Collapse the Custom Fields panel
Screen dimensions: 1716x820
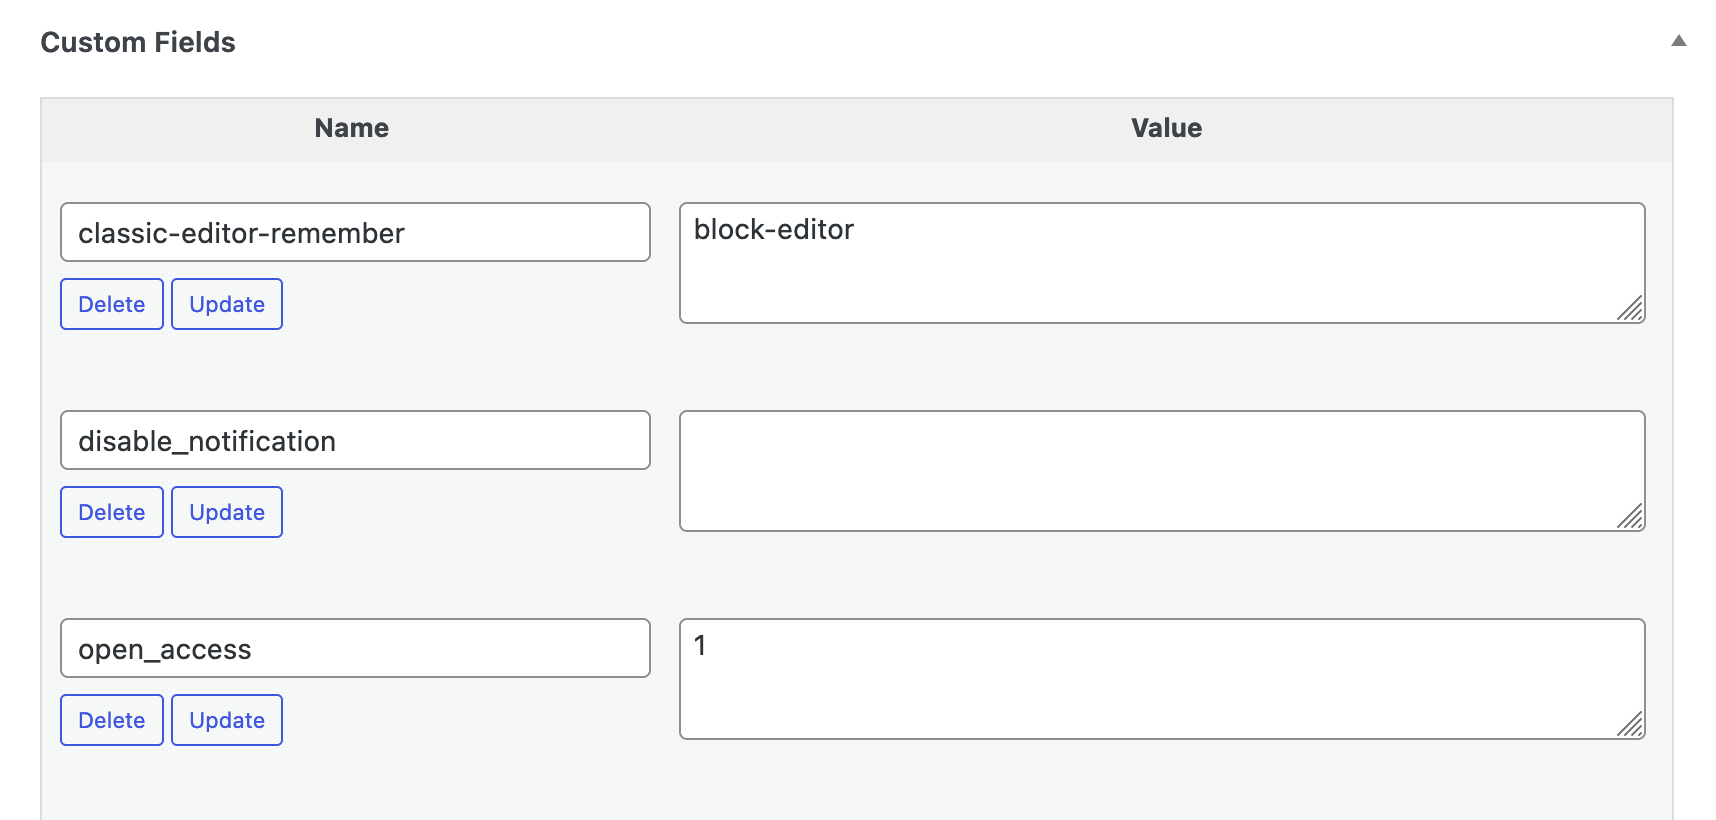coord(1679,42)
